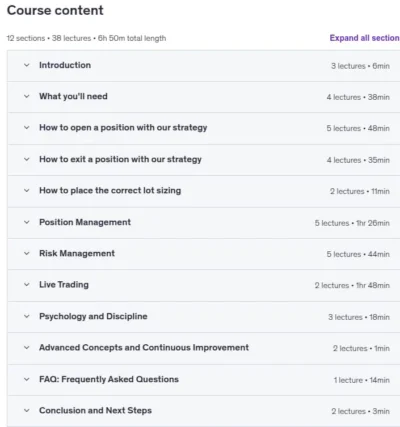Viewport: 400px width, 427px height.
Task: Click Risk Management section title
Action: (77, 253)
